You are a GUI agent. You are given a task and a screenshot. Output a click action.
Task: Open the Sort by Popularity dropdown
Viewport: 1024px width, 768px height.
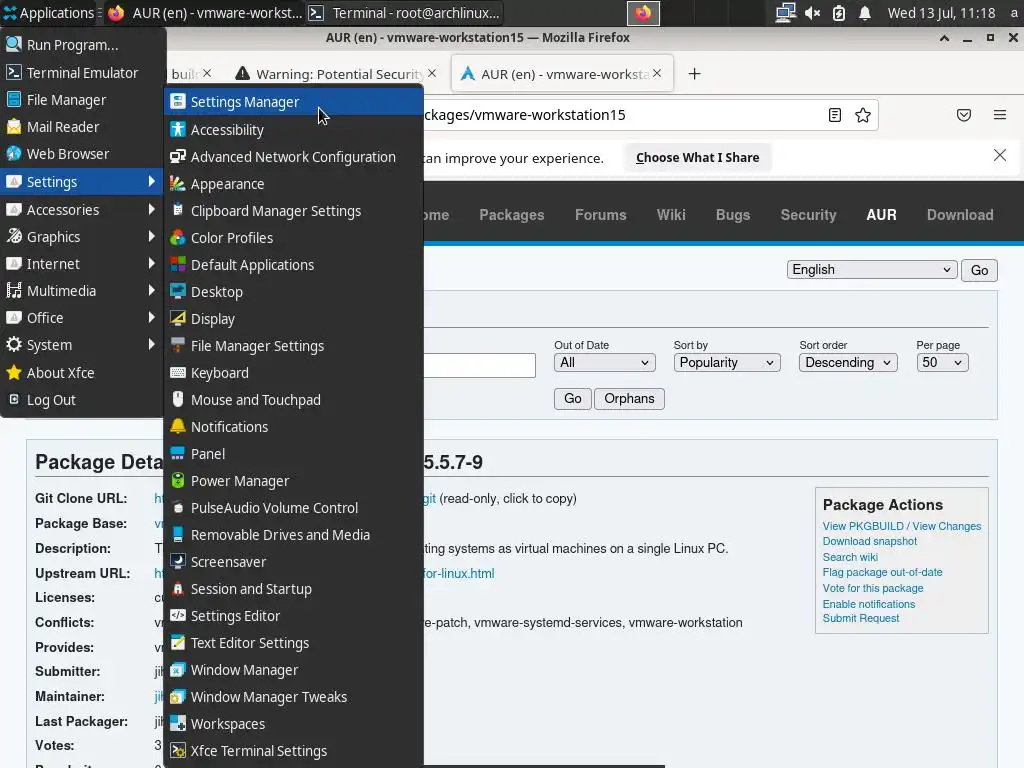(727, 362)
